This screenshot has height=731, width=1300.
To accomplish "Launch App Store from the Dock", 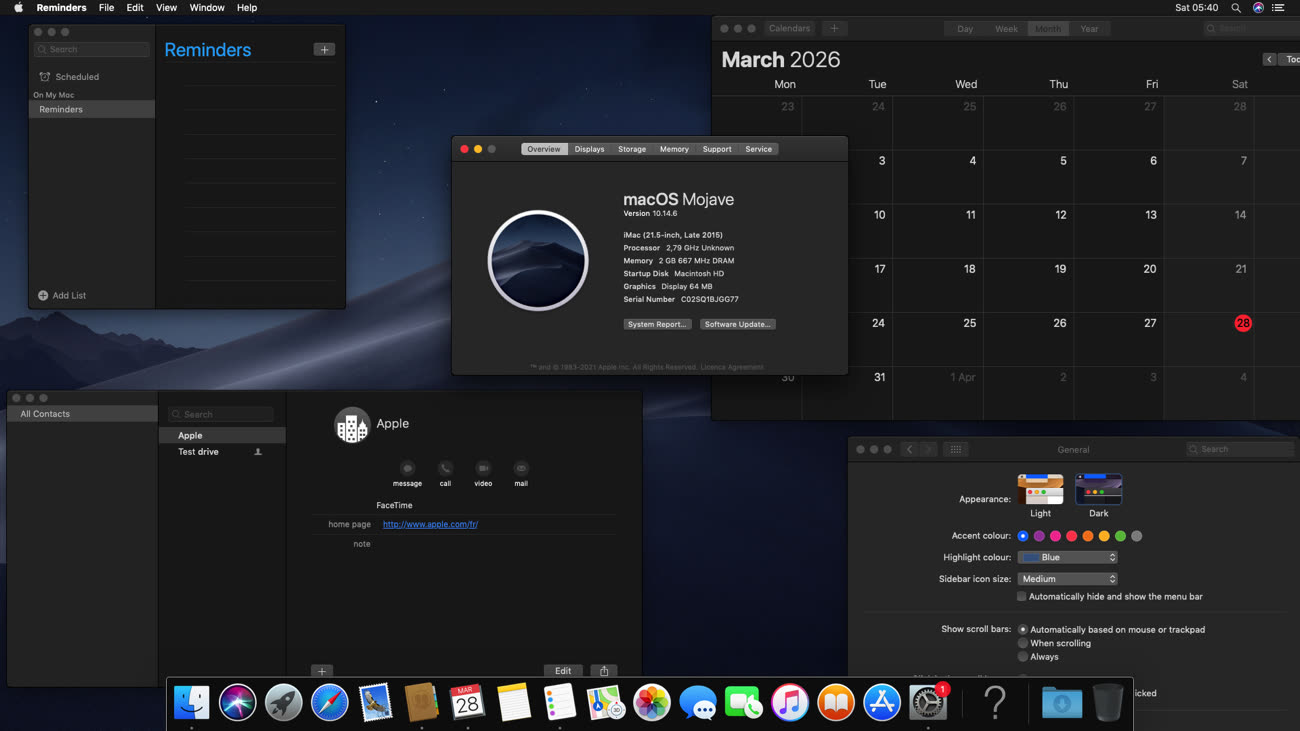I will click(881, 703).
